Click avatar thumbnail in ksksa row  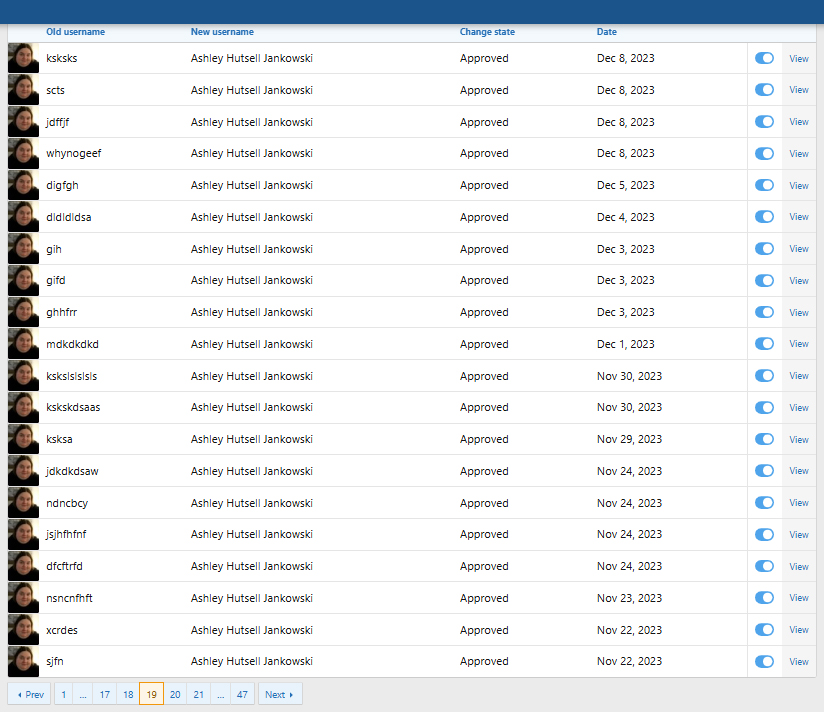tap(23, 439)
